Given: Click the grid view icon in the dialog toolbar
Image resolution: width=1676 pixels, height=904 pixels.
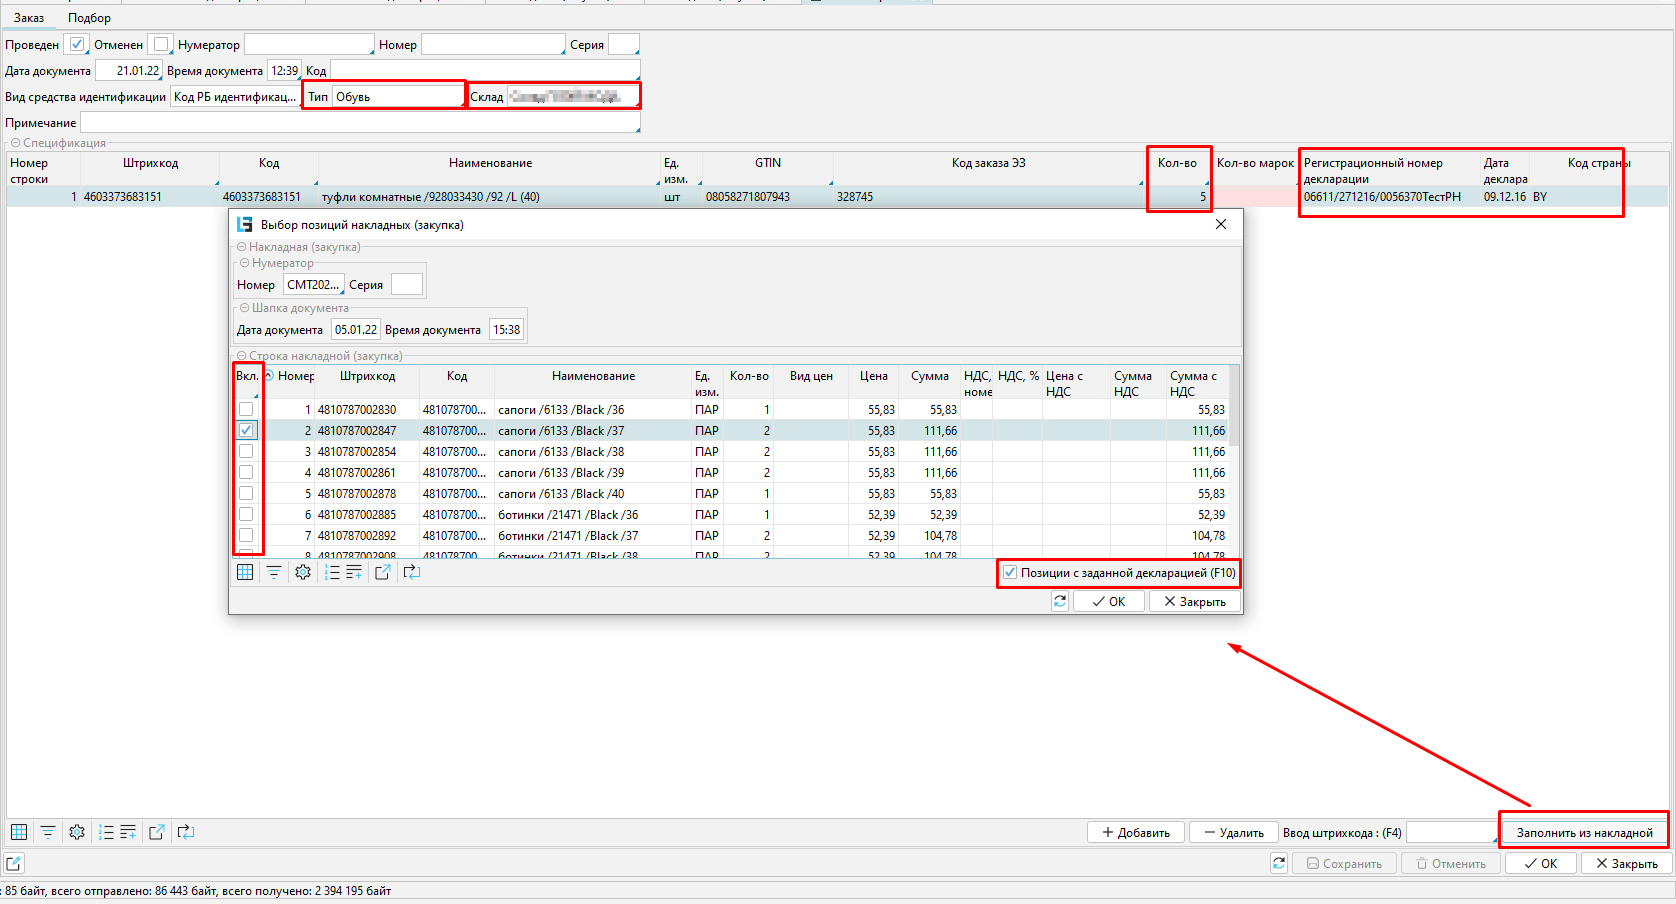Looking at the screenshot, I should coord(245,572).
